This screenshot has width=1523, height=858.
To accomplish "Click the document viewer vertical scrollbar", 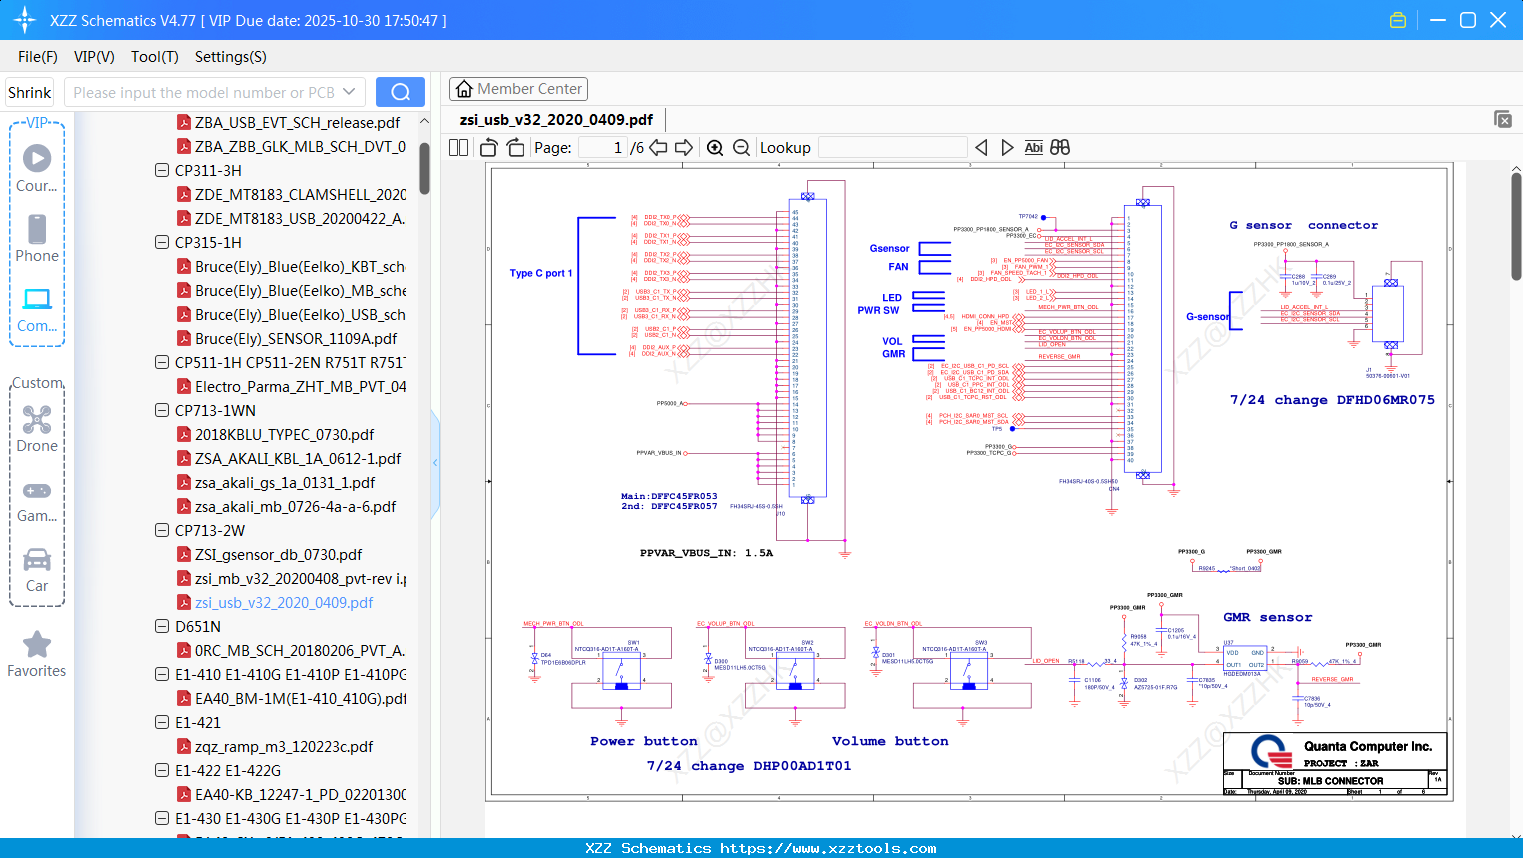I will pyautogui.click(x=1516, y=225).
